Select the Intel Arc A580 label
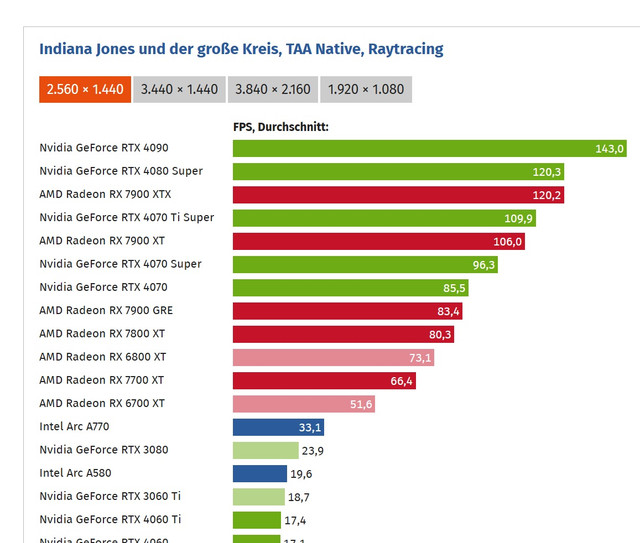Image resolution: width=640 pixels, height=543 pixels. pyautogui.click(x=75, y=474)
